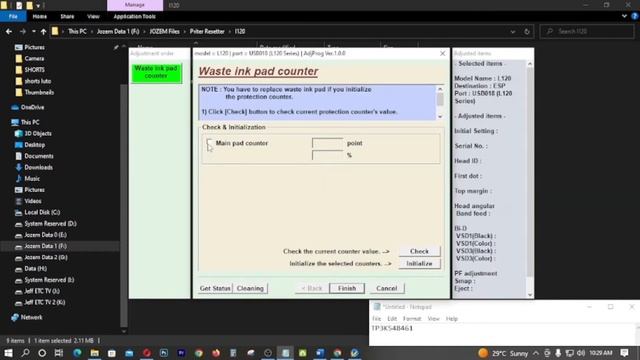Select SHORTS folder in navigation pane
The width and height of the screenshot is (640, 360).
coord(34,70)
